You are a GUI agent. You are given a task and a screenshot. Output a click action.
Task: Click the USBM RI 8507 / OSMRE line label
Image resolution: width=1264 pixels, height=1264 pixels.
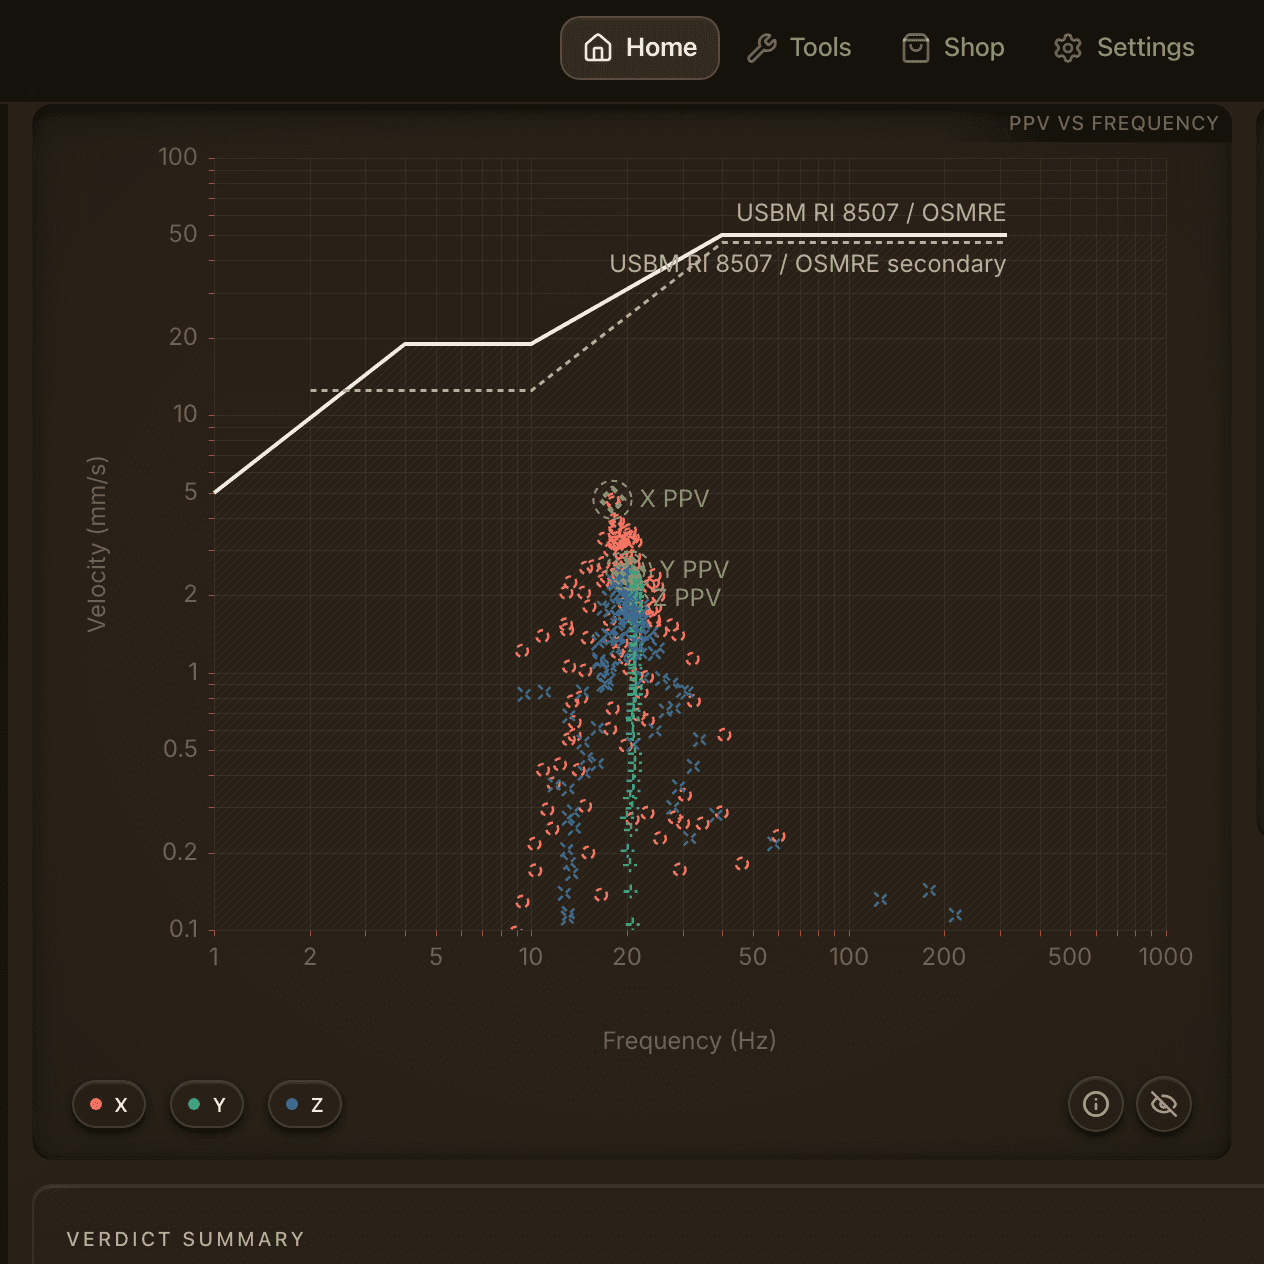[871, 213]
